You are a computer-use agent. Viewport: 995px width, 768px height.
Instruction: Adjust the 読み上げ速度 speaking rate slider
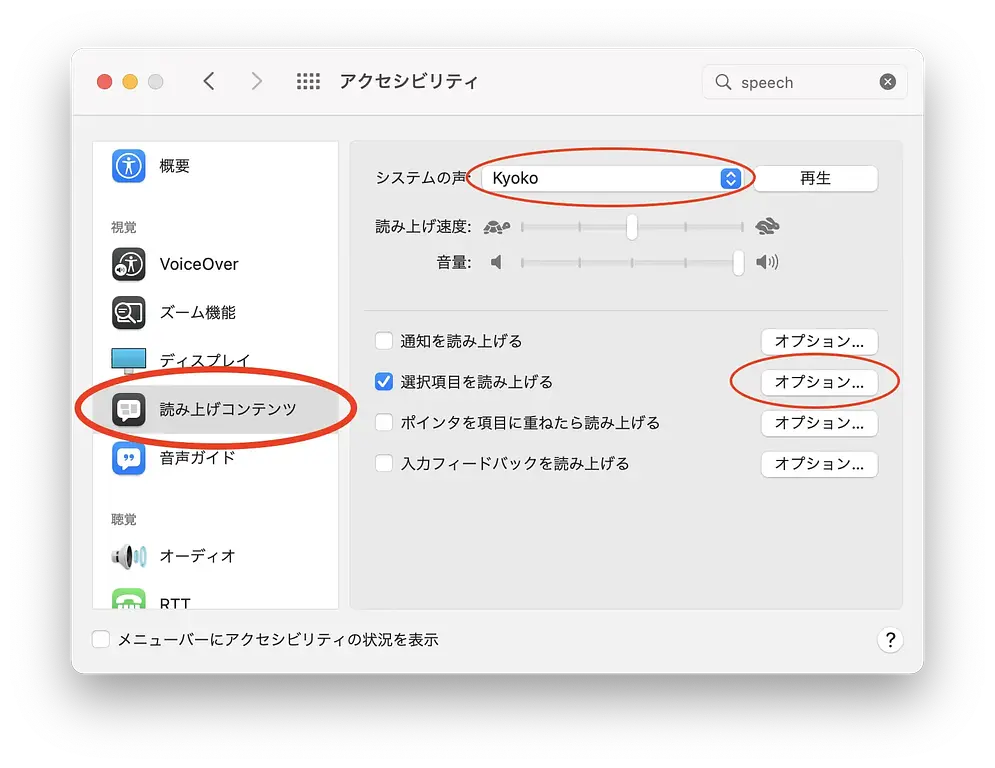coord(631,227)
